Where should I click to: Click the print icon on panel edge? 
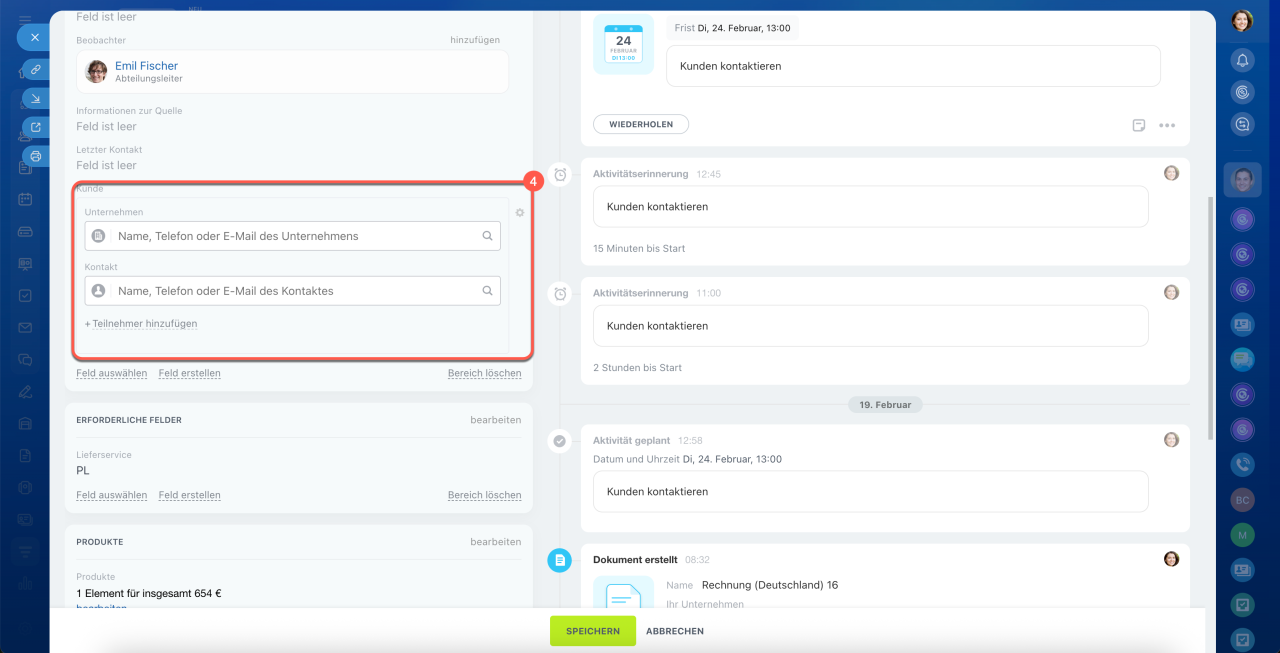(x=35, y=156)
